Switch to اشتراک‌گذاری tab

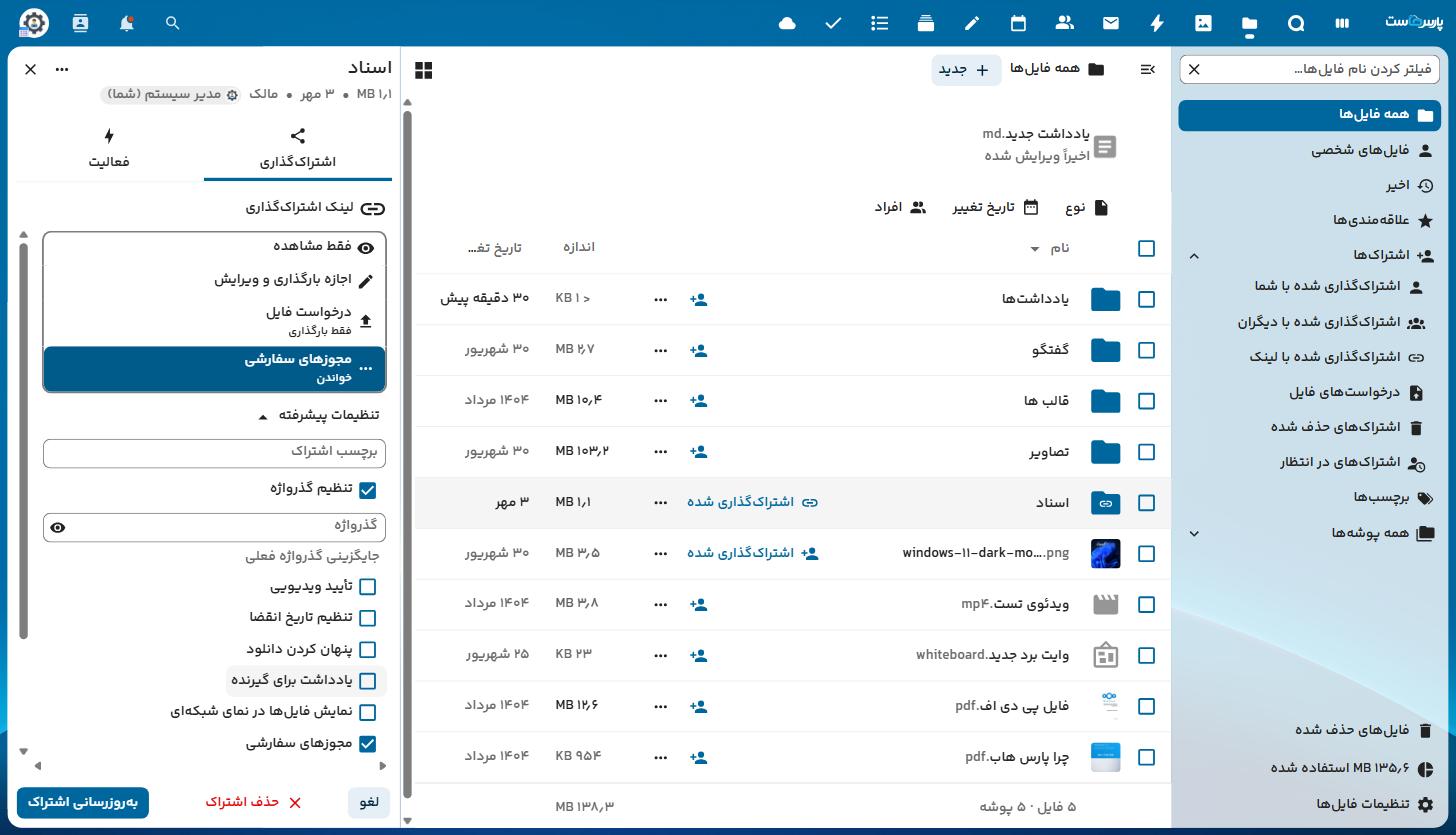298,149
